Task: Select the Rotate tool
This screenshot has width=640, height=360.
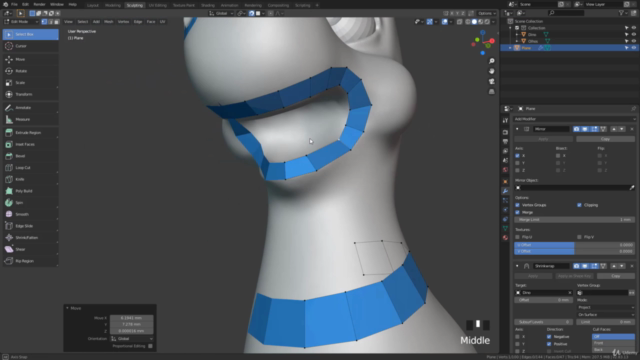Action: coord(31,71)
